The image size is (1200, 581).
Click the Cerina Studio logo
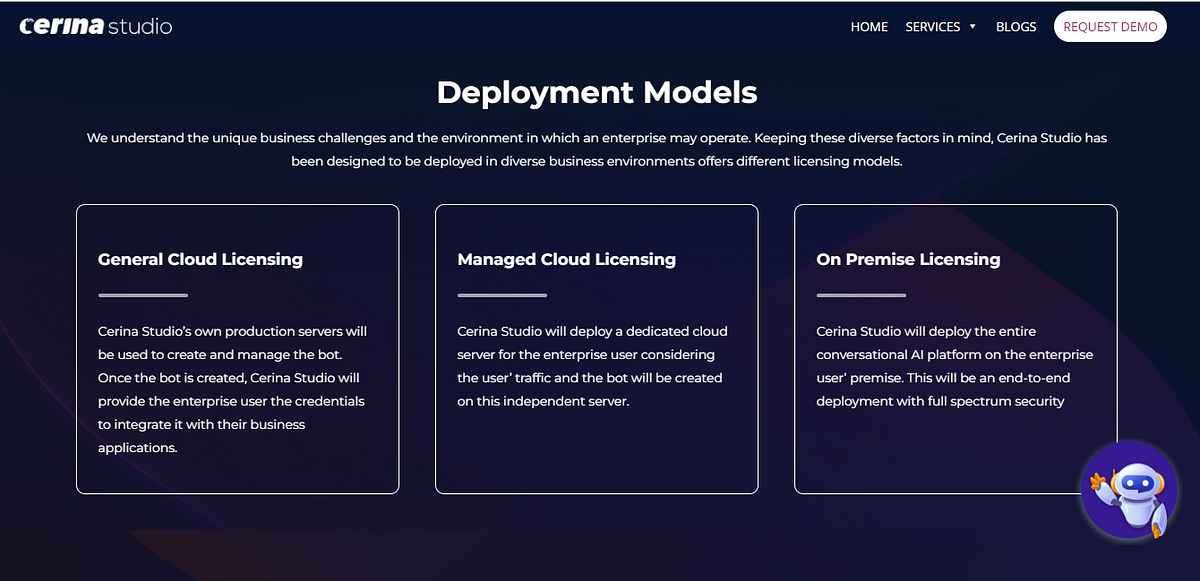click(96, 26)
